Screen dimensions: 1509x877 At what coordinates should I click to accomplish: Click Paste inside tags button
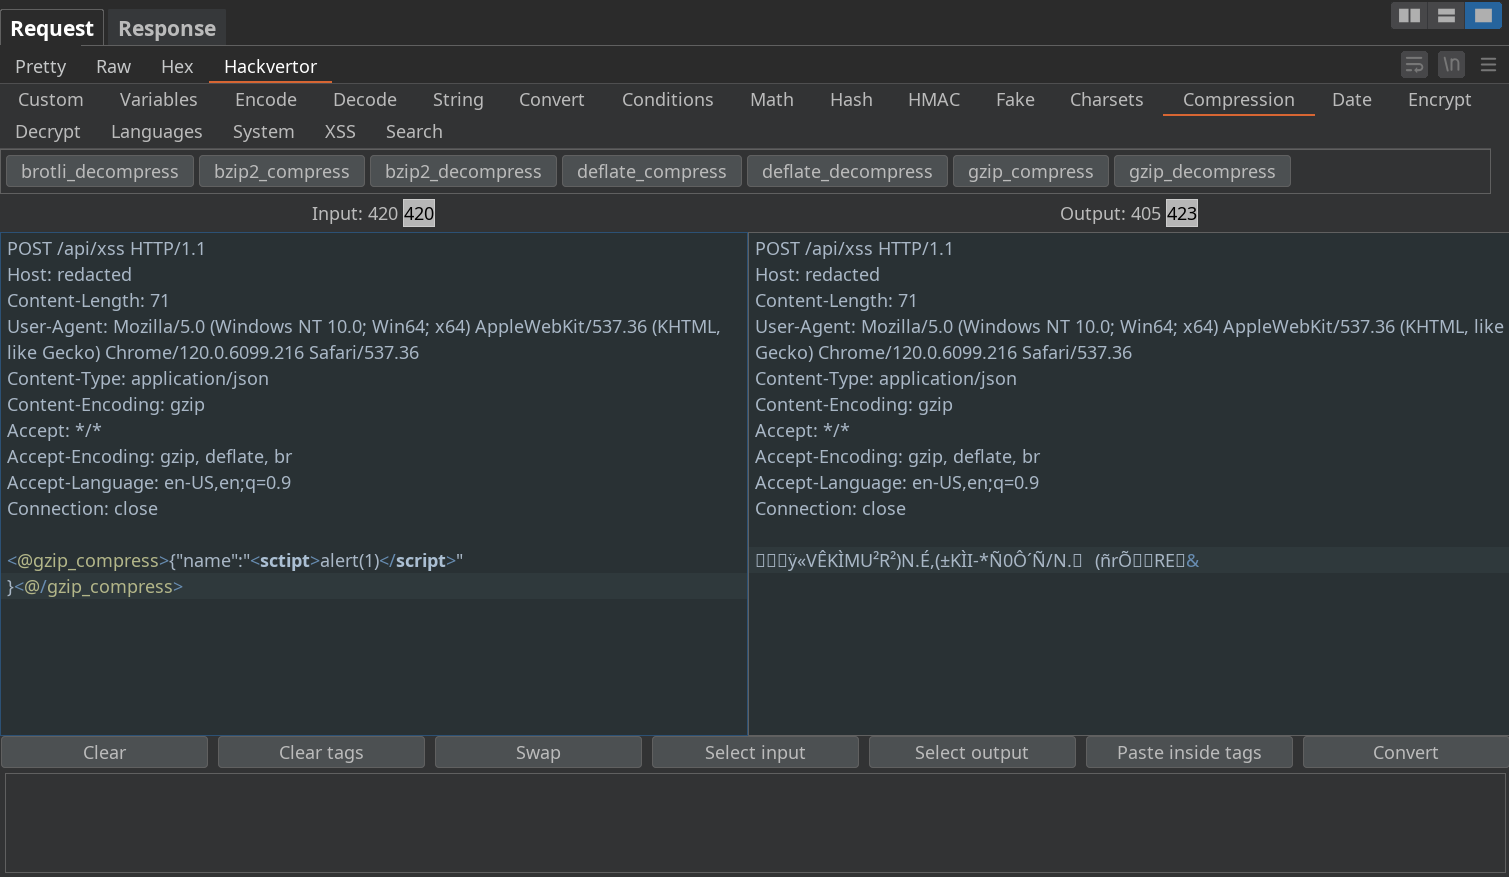point(1189,753)
